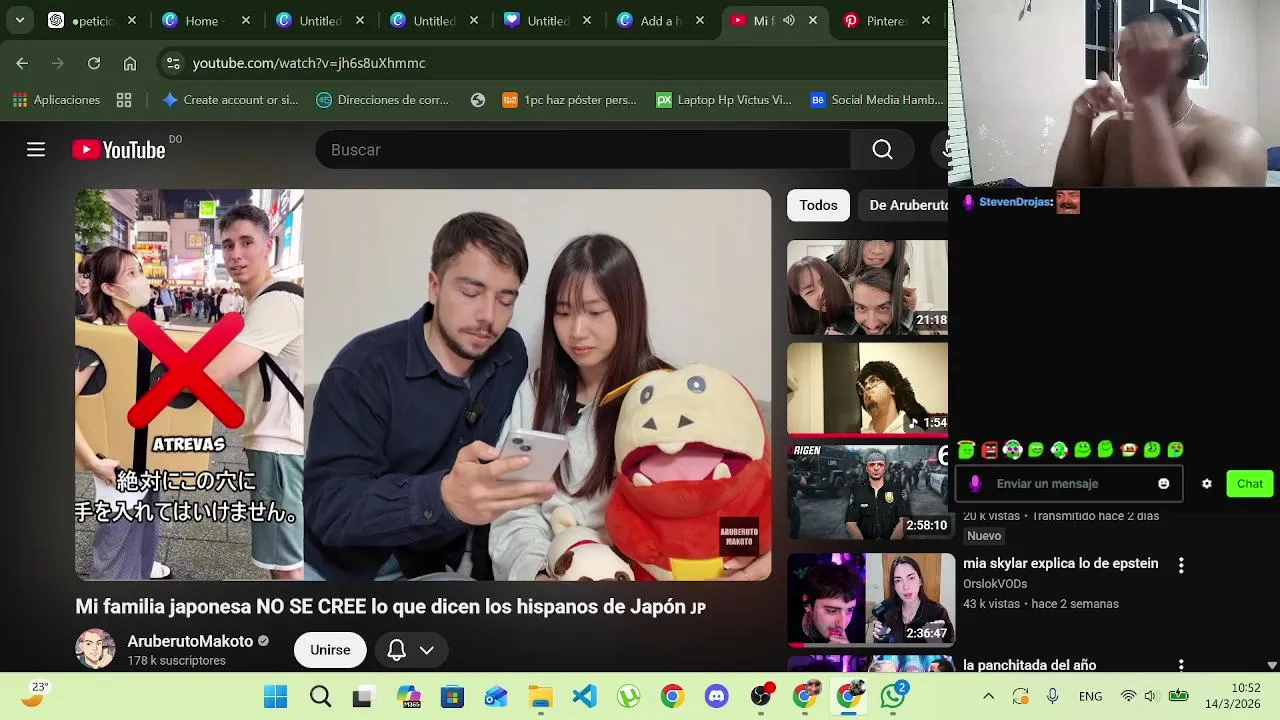Reload the current page
Image resolution: width=1280 pixels, height=720 pixels.
[x=94, y=63]
